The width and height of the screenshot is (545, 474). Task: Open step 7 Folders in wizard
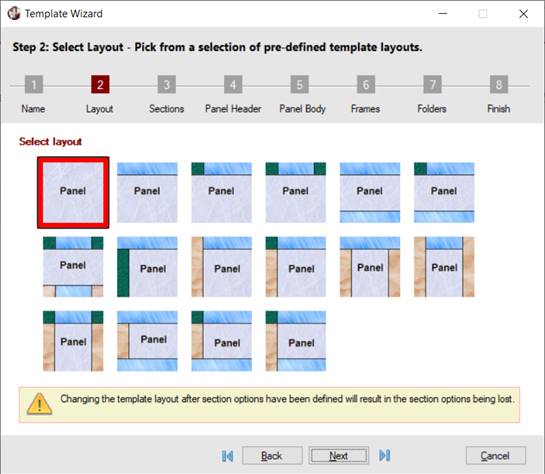click(432, 84)
